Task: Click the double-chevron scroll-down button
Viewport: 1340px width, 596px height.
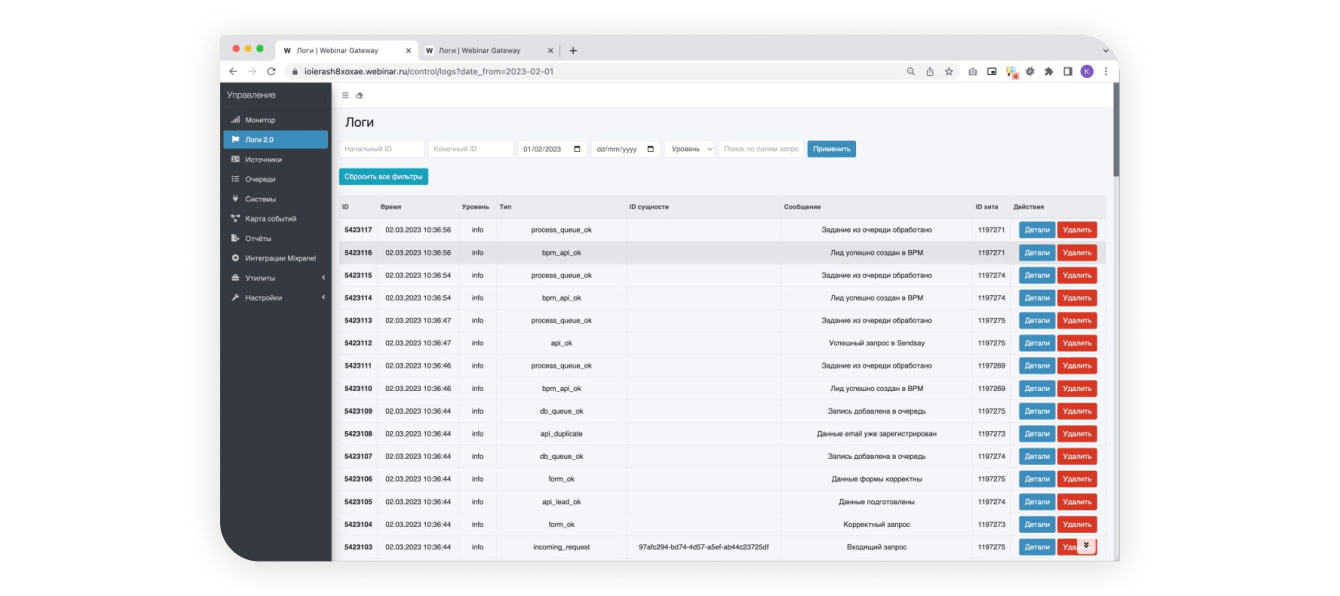Action: 1087,545
